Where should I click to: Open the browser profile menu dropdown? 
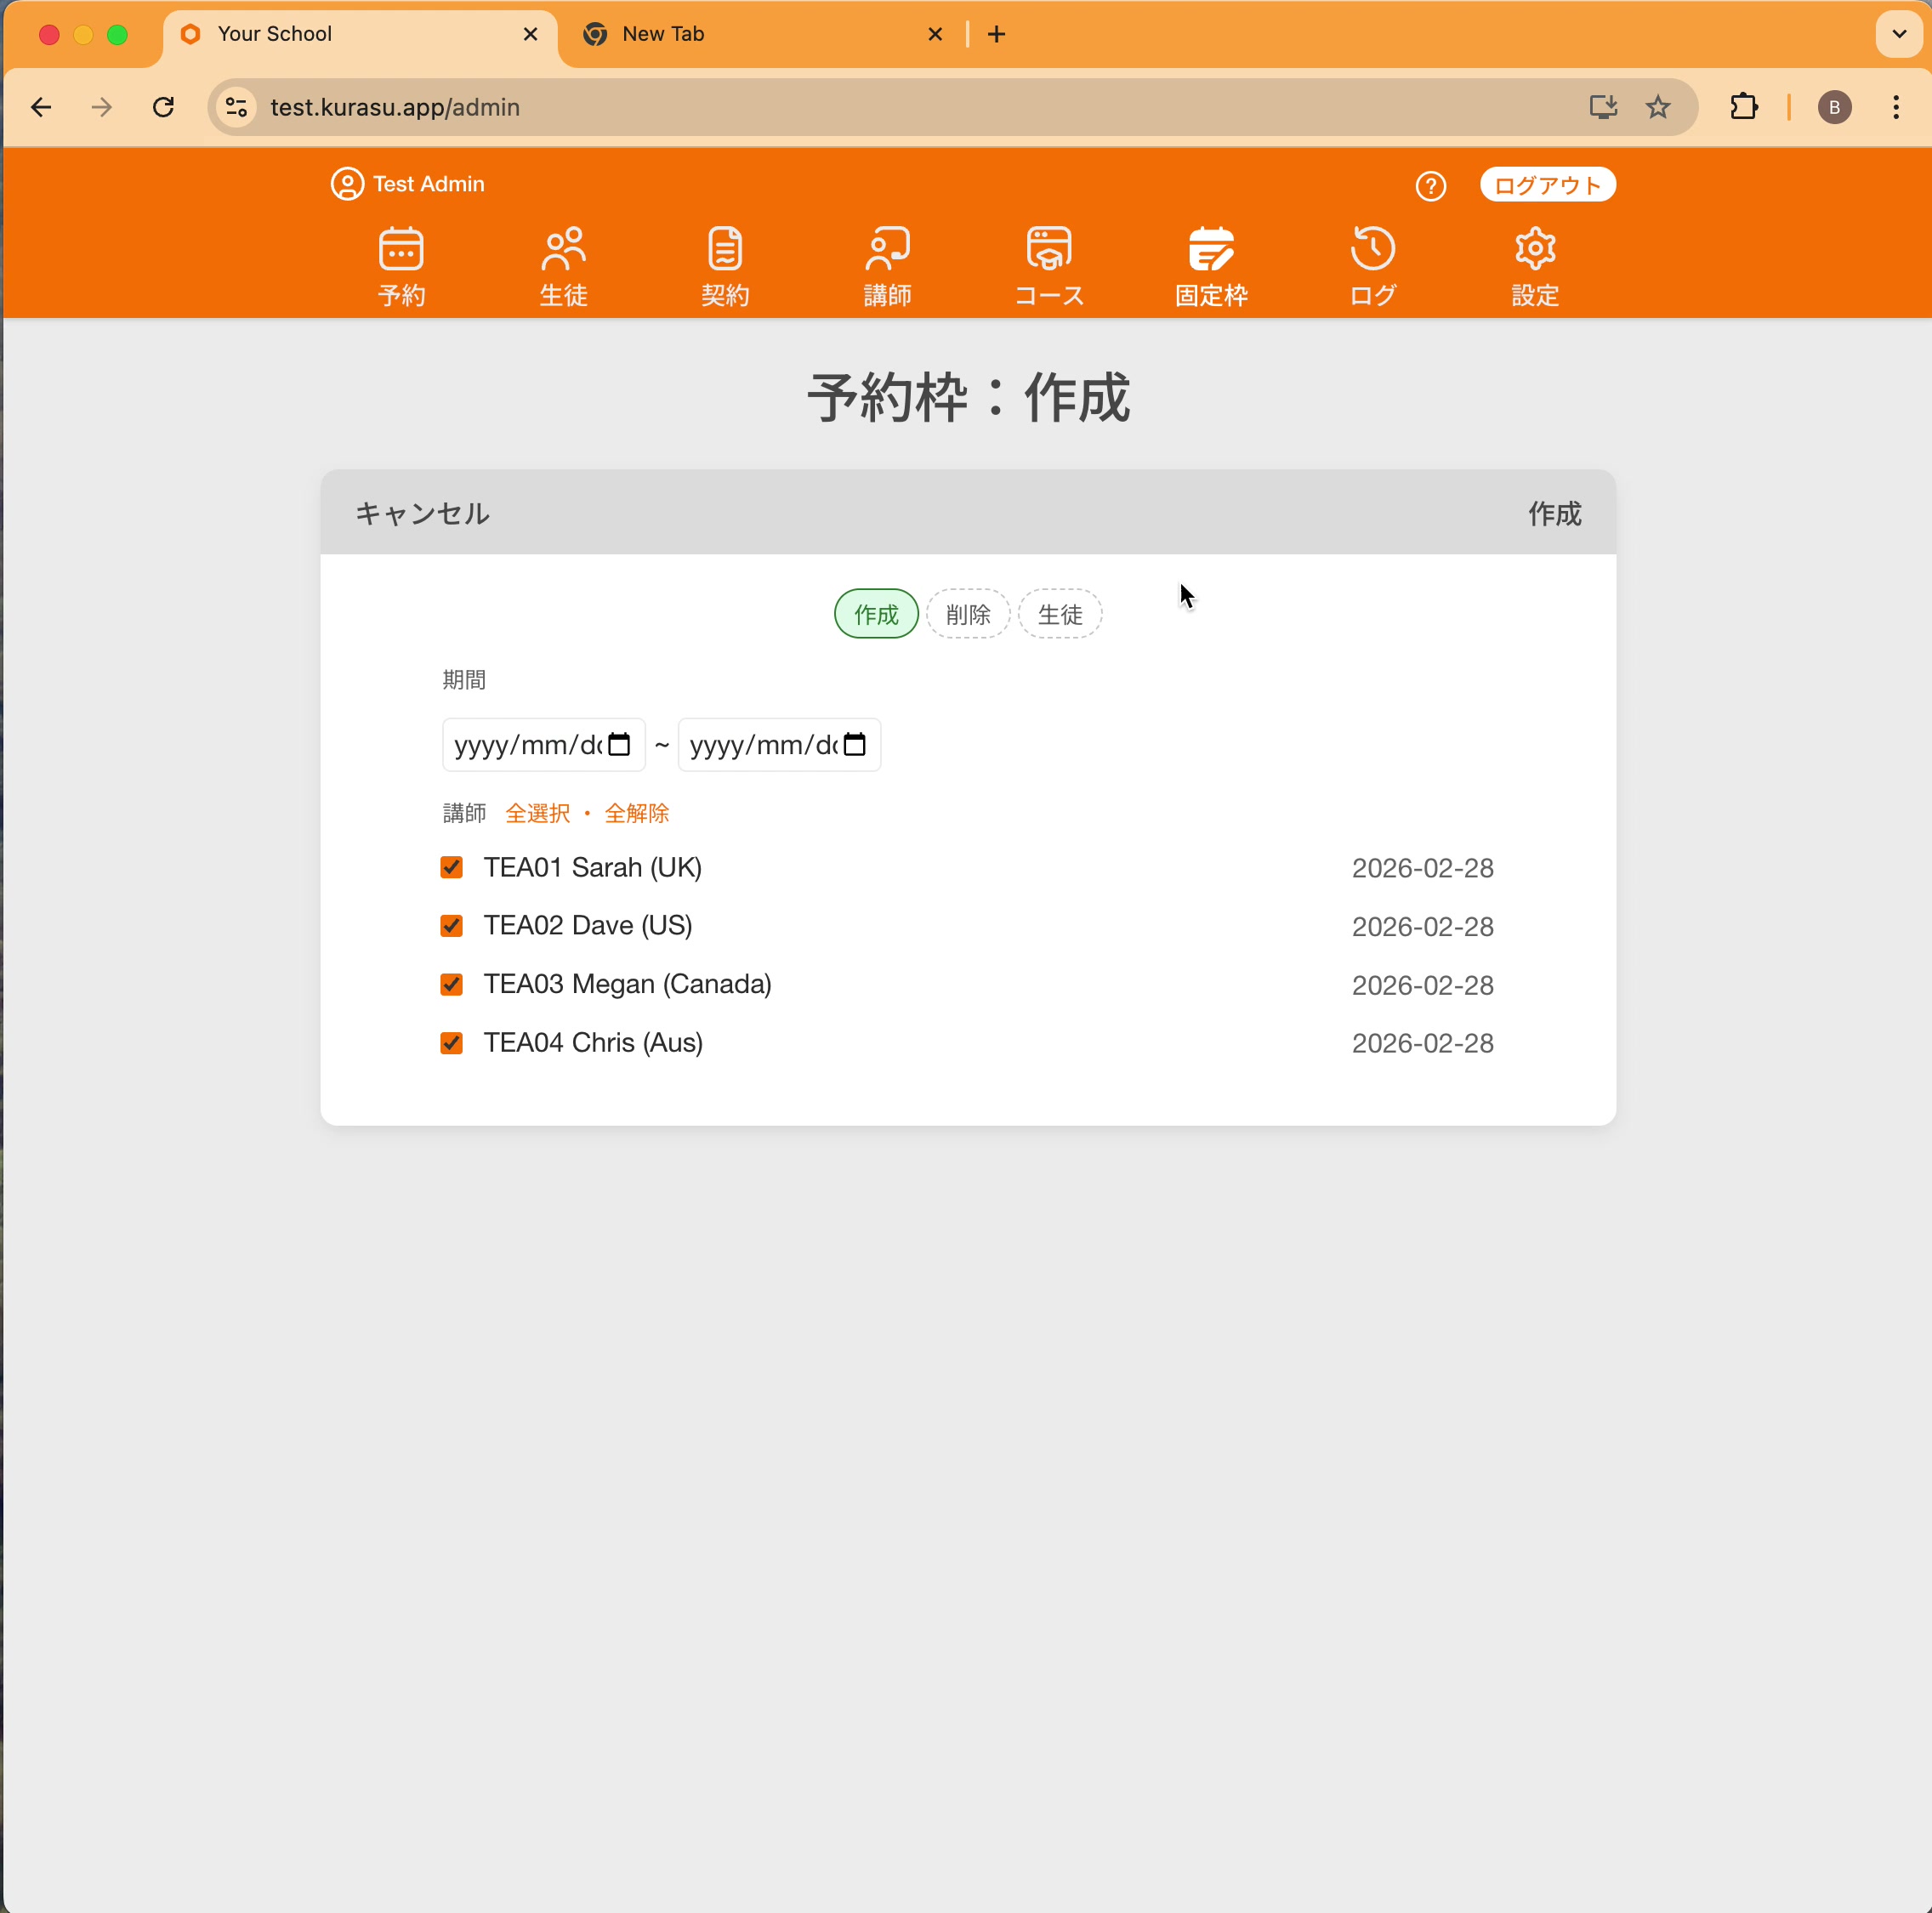coord(1834,107)
